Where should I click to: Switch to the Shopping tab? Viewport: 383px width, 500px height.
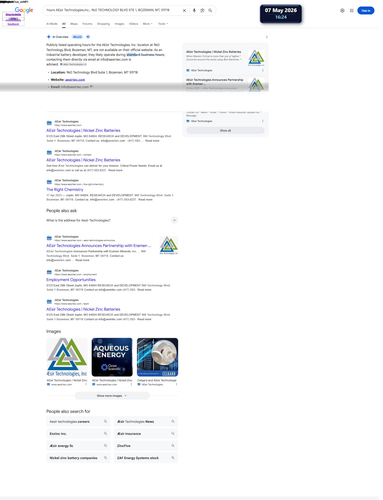tap(103, 24)
